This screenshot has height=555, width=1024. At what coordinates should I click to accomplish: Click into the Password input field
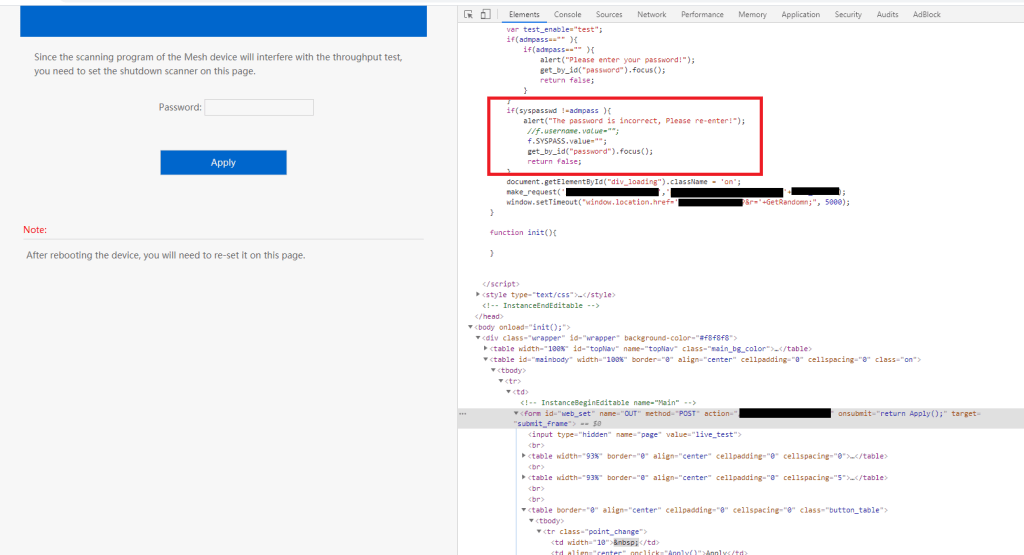point(259,107)
